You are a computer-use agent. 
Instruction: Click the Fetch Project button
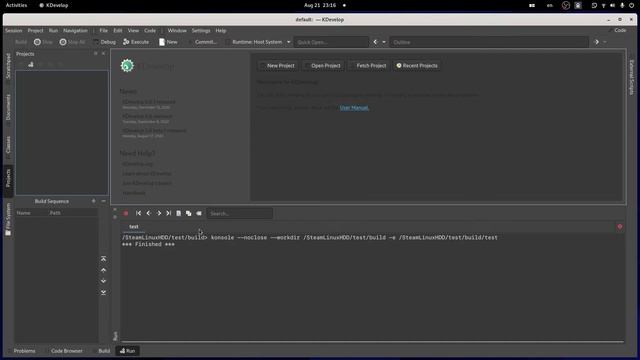point(368,66)
